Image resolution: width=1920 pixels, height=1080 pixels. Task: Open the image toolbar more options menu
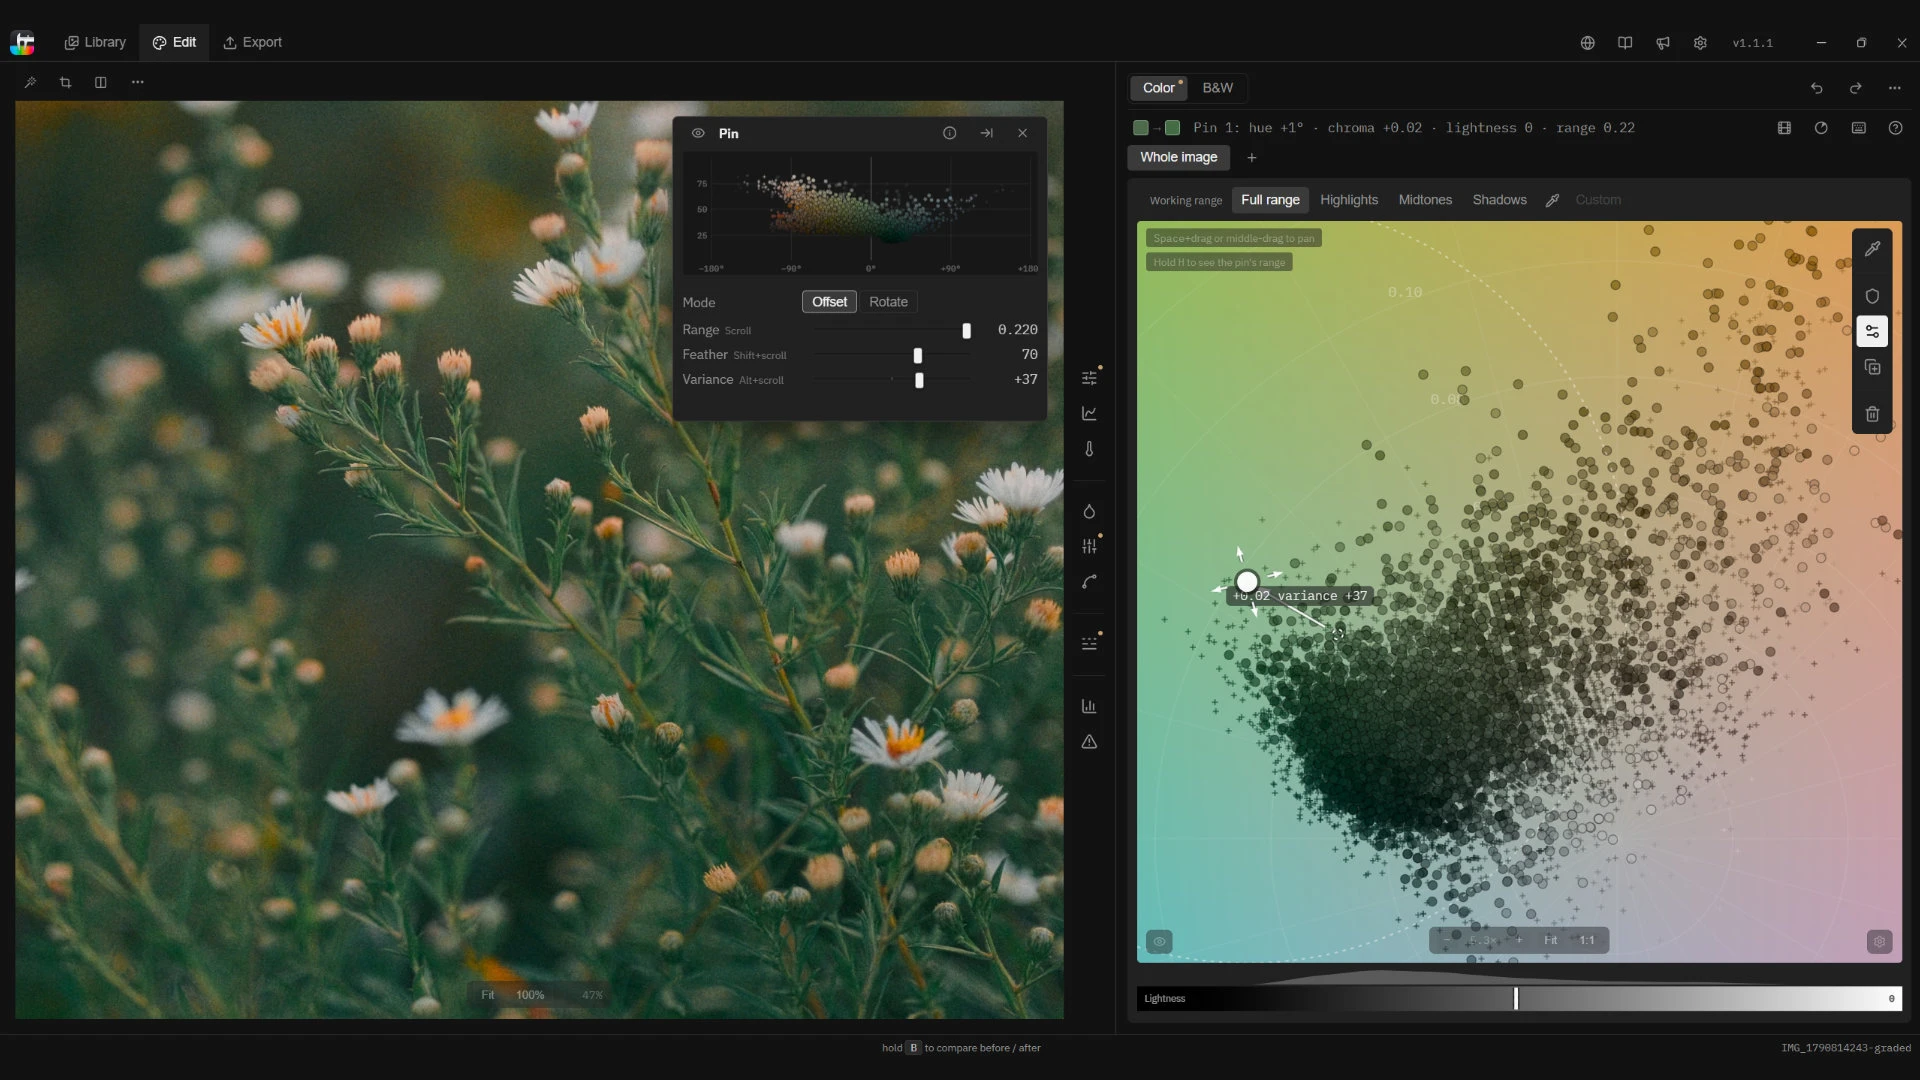137,82
